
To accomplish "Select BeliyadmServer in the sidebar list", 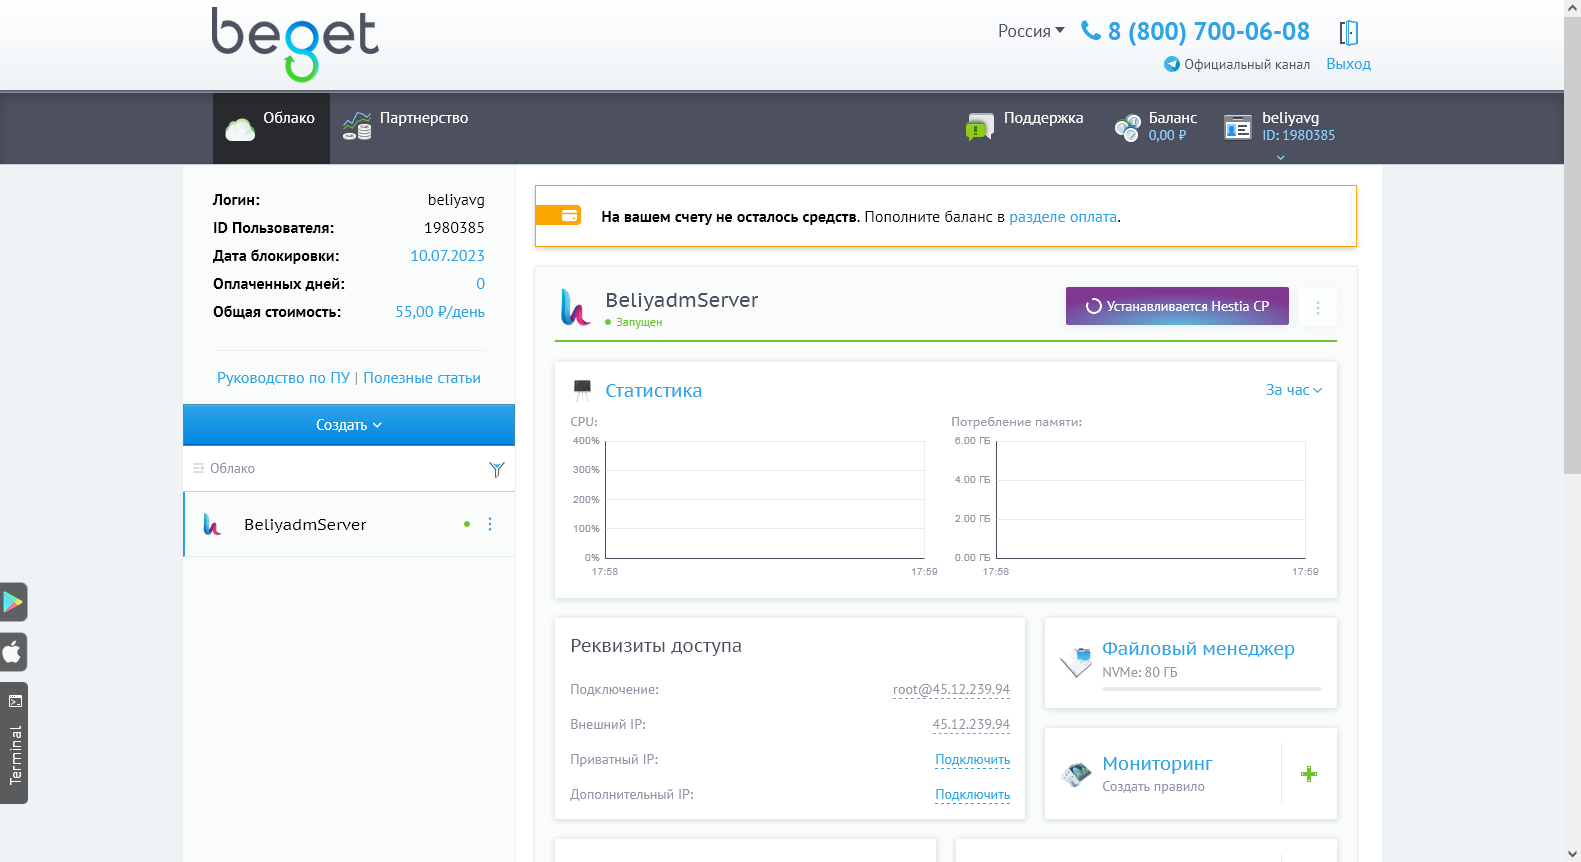I will pyautogui.click(x=349, y=524).
